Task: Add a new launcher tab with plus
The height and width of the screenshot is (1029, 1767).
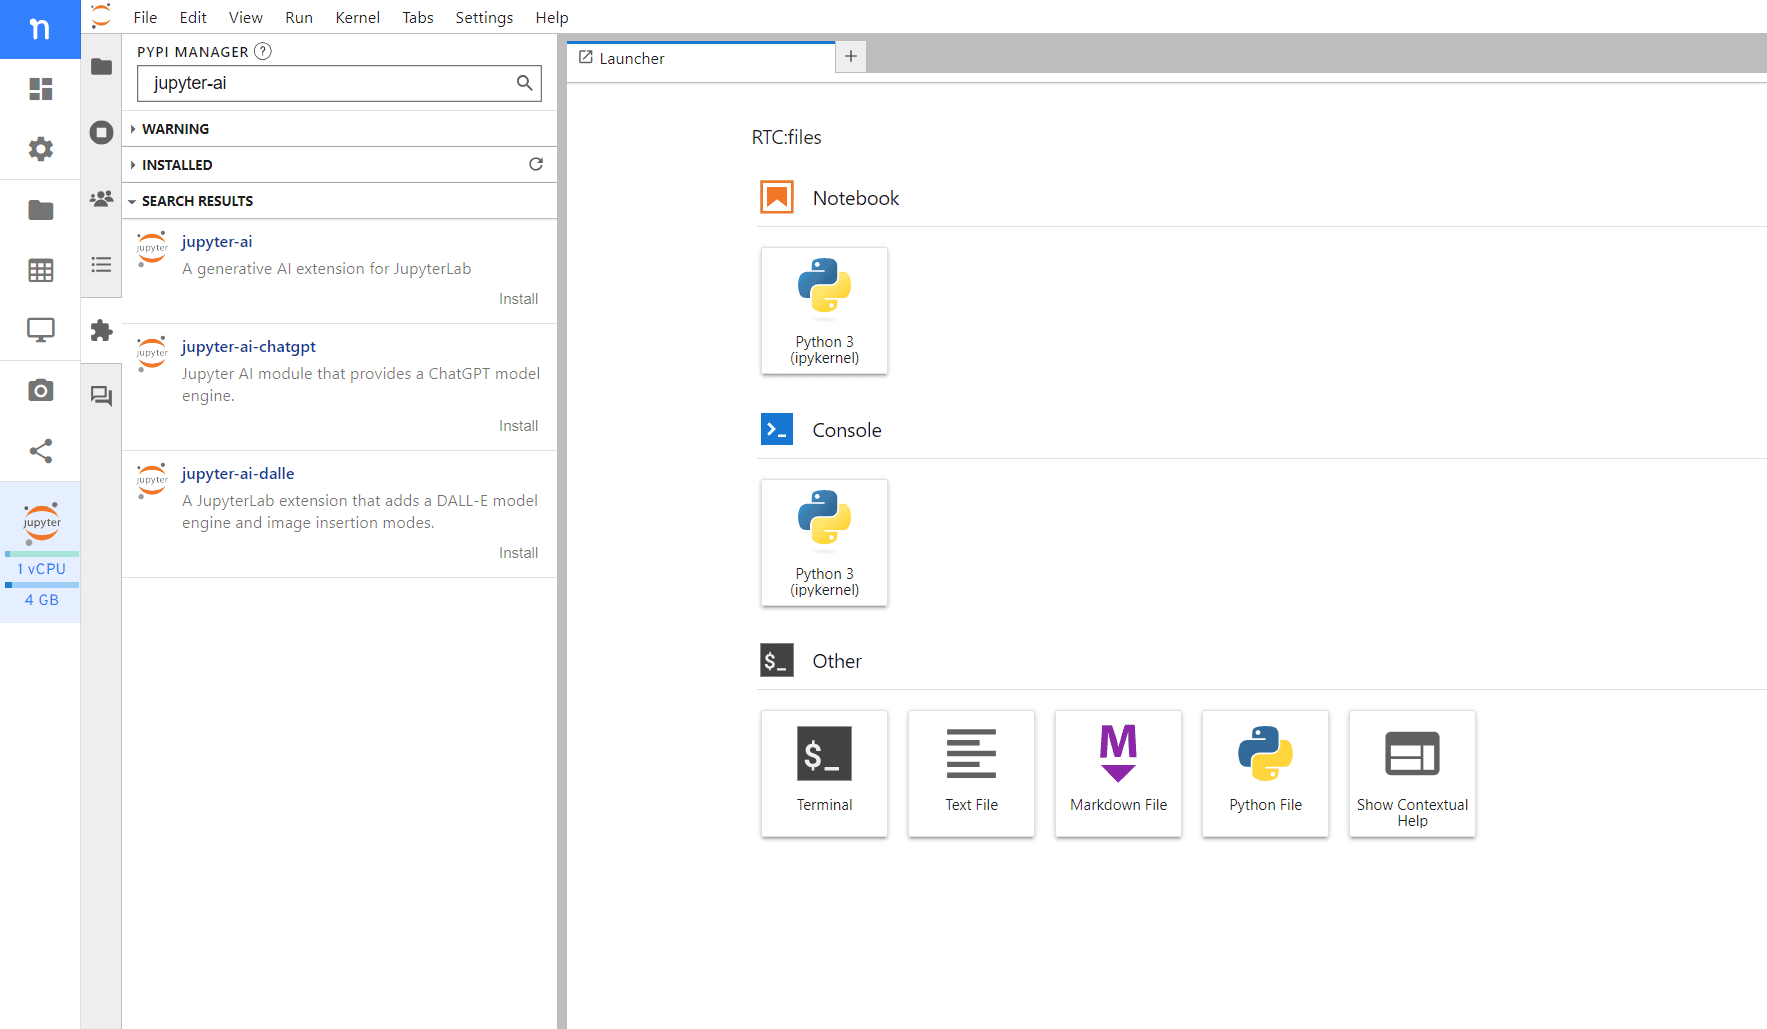Action: 851,57
